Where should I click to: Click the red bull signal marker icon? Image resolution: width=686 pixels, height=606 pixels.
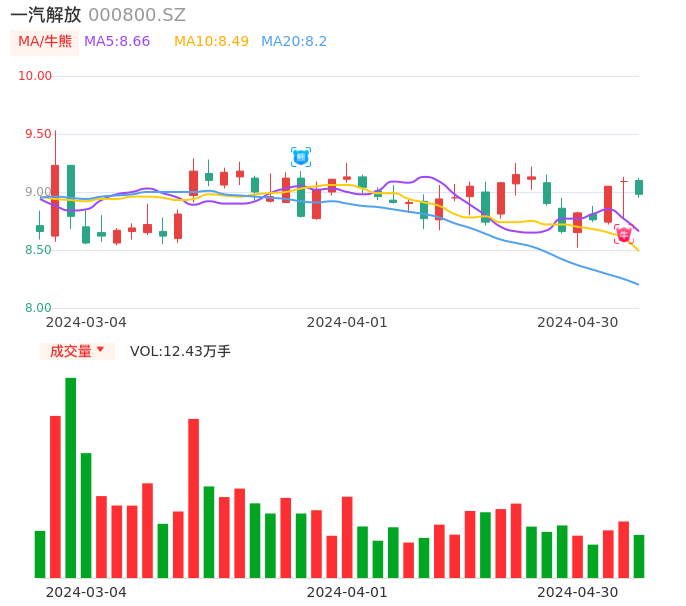[x=624, y=234]
